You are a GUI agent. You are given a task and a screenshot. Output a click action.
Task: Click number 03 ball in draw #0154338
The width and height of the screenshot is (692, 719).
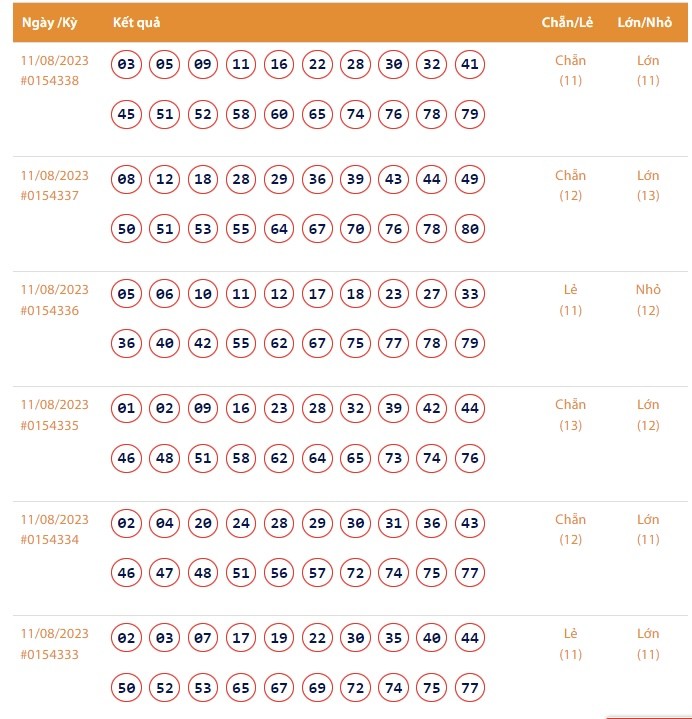coord(126,65)
